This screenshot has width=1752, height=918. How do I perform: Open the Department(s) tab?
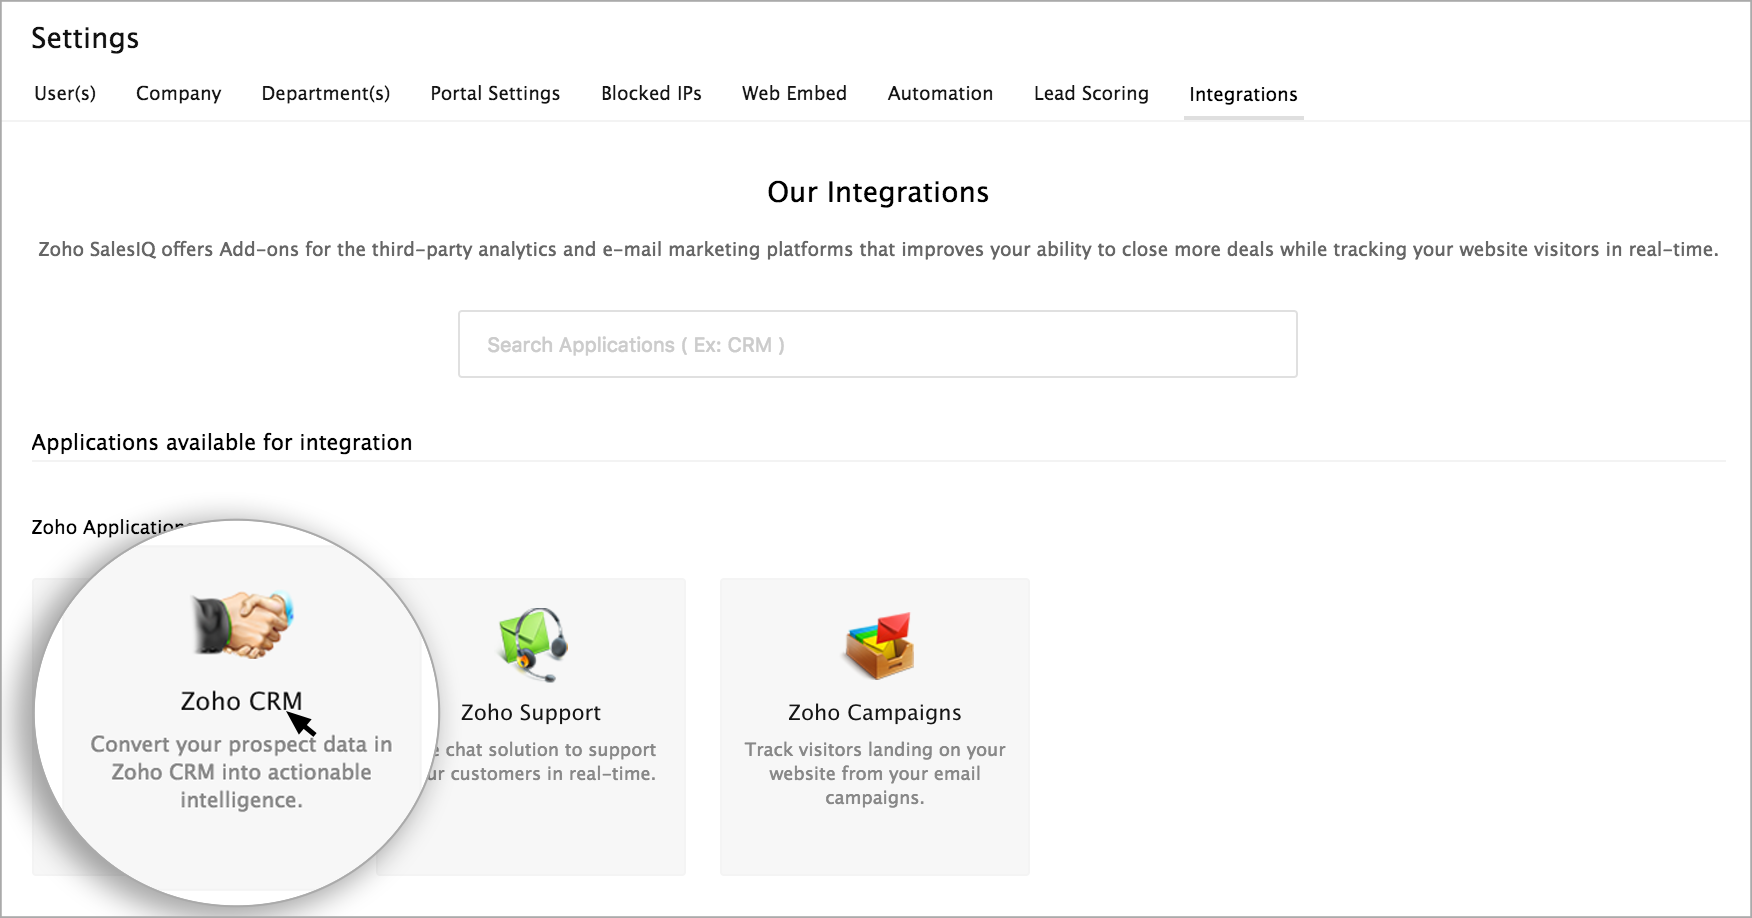click(325, 93)
